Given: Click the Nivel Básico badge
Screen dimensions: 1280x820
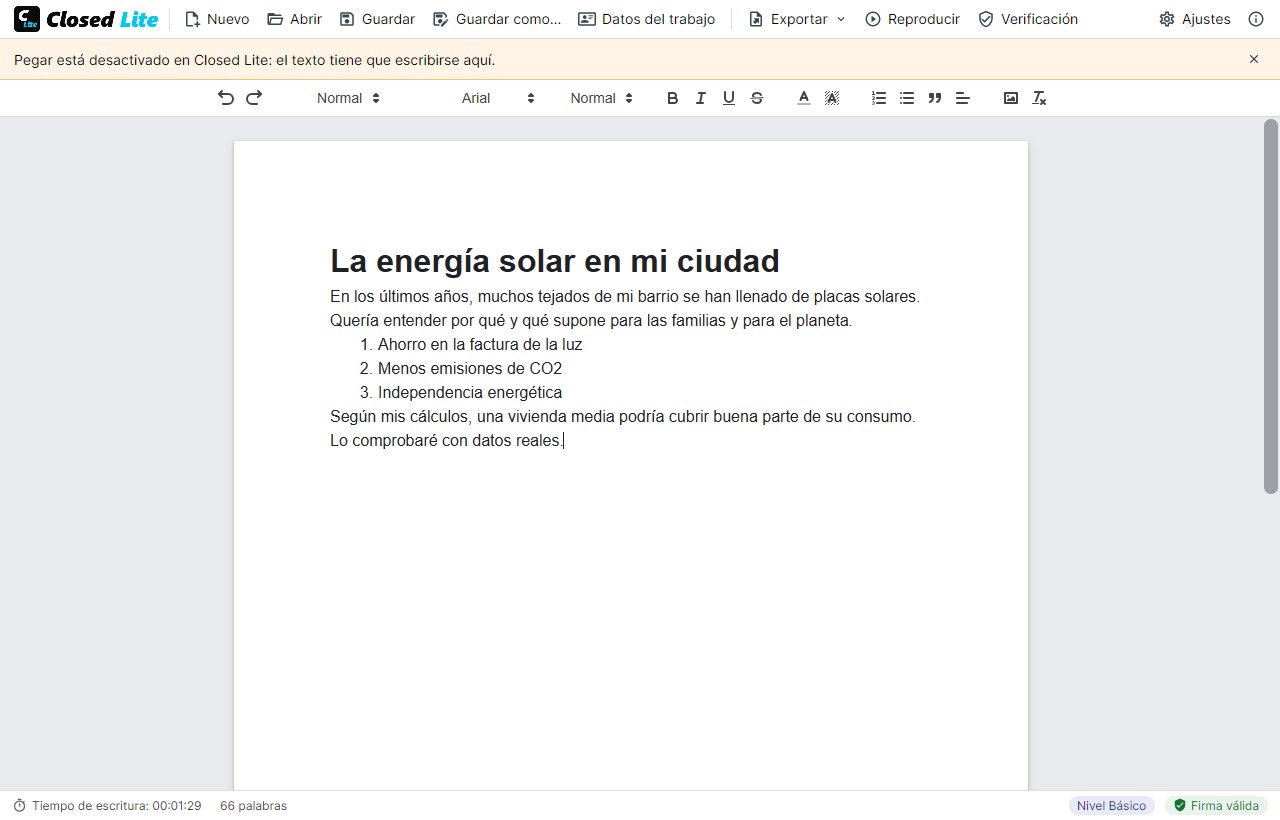Looking at the screenshot, I should [x=1111, y=805].
